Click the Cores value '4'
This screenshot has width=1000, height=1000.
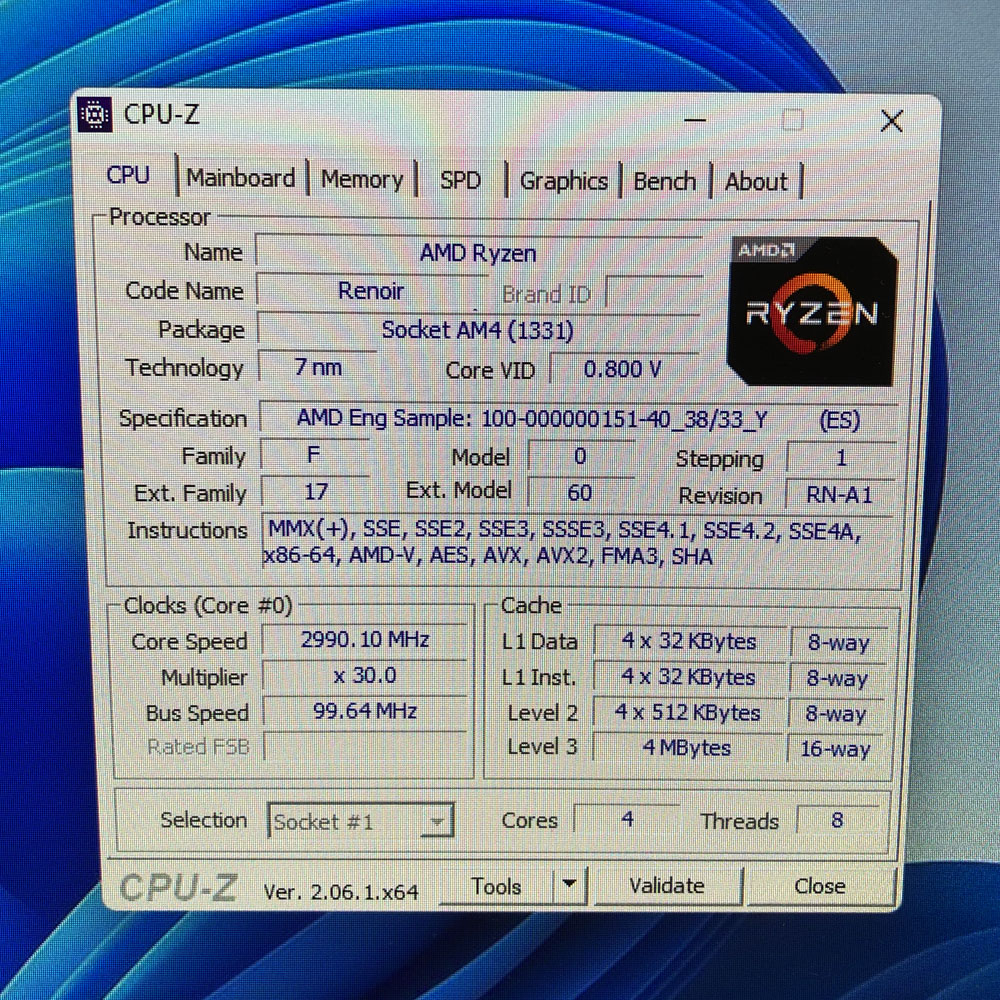628,819
